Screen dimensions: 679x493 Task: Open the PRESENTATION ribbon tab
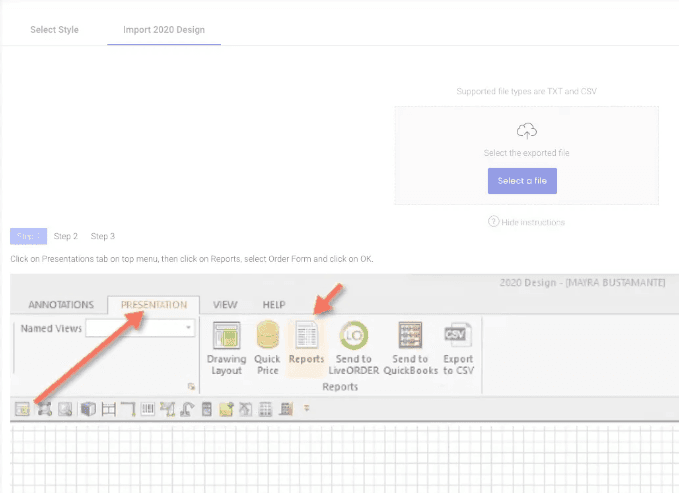[x=154, y=305]
